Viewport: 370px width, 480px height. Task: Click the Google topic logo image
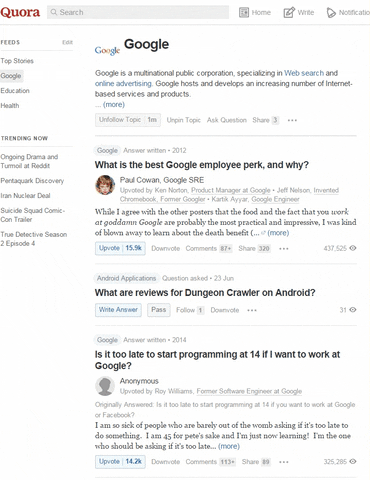point(107,50)
